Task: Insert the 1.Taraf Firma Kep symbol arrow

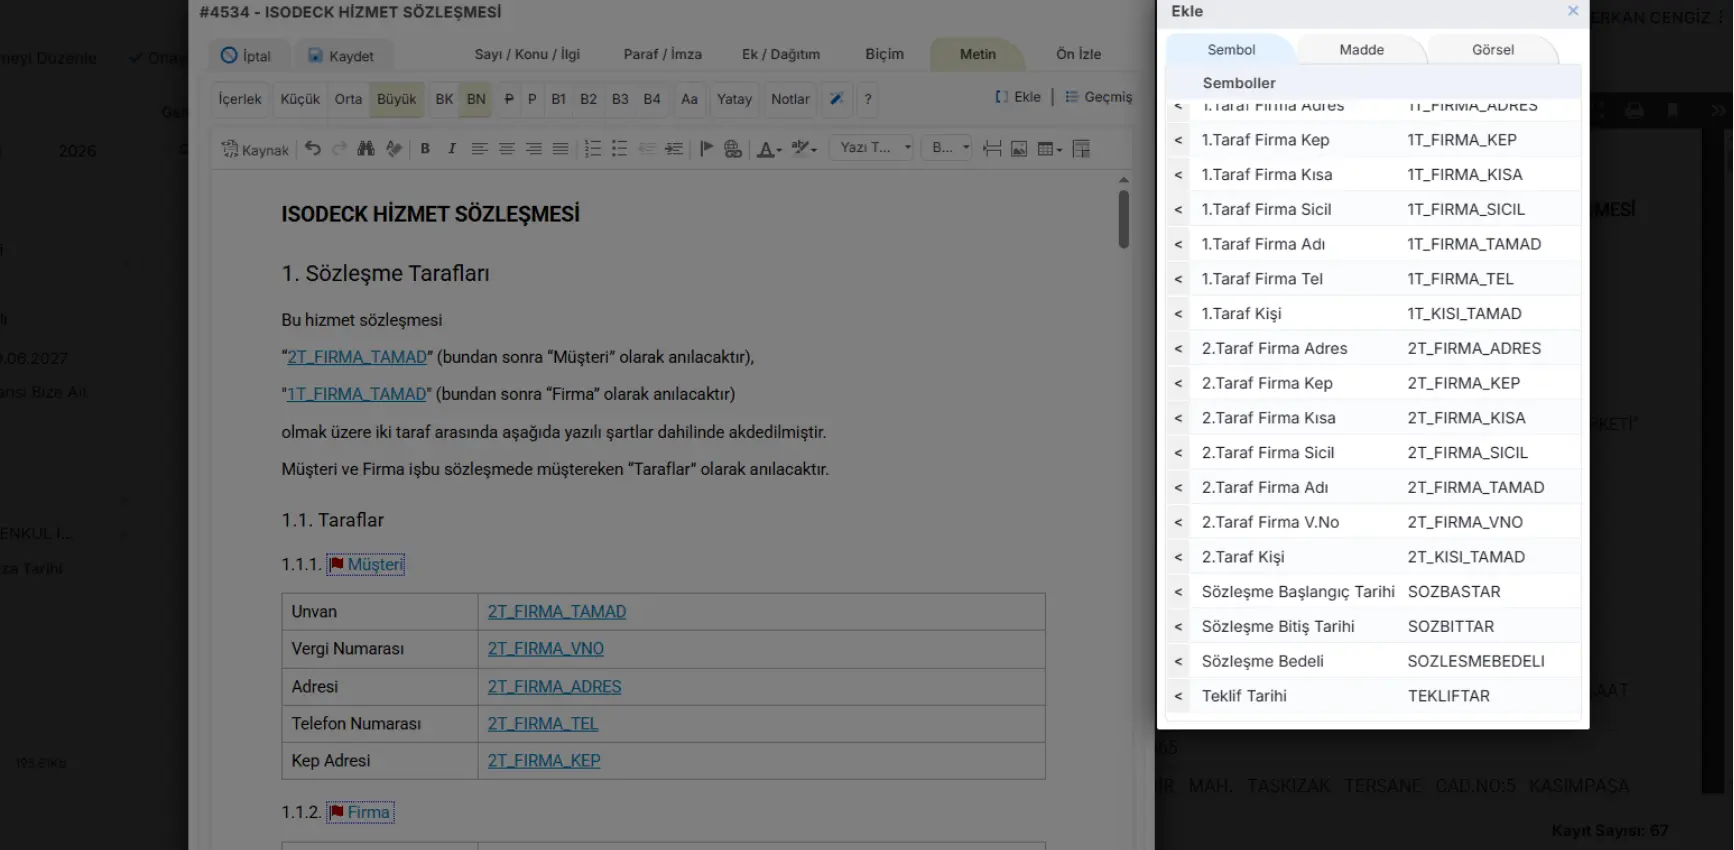Action: (1178, 140)
